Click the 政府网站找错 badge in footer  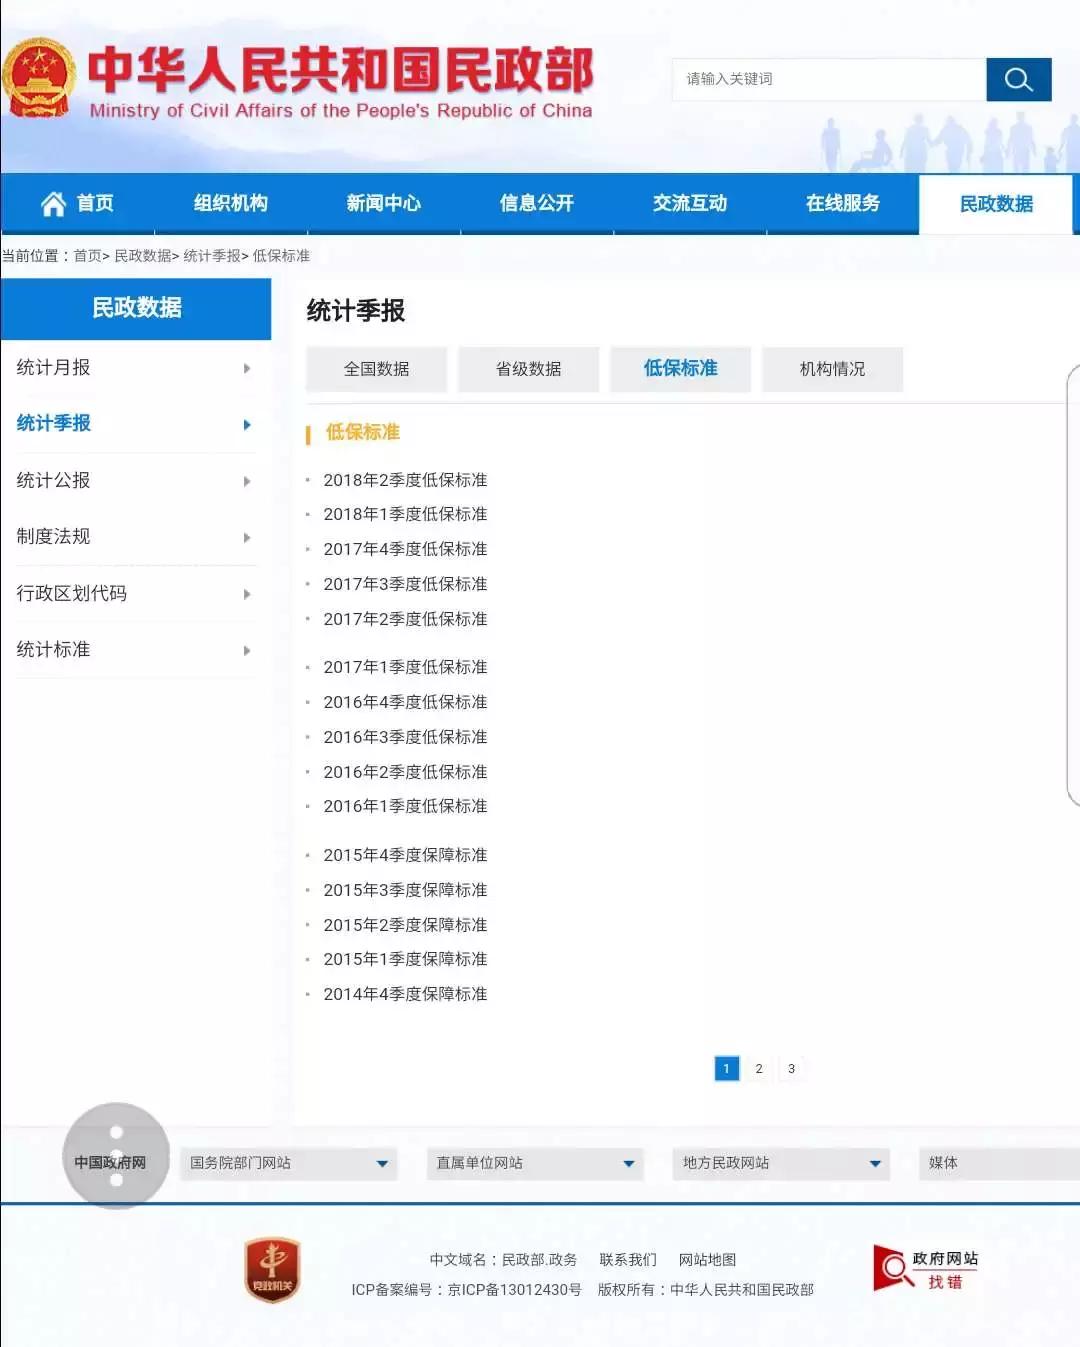925,1269
